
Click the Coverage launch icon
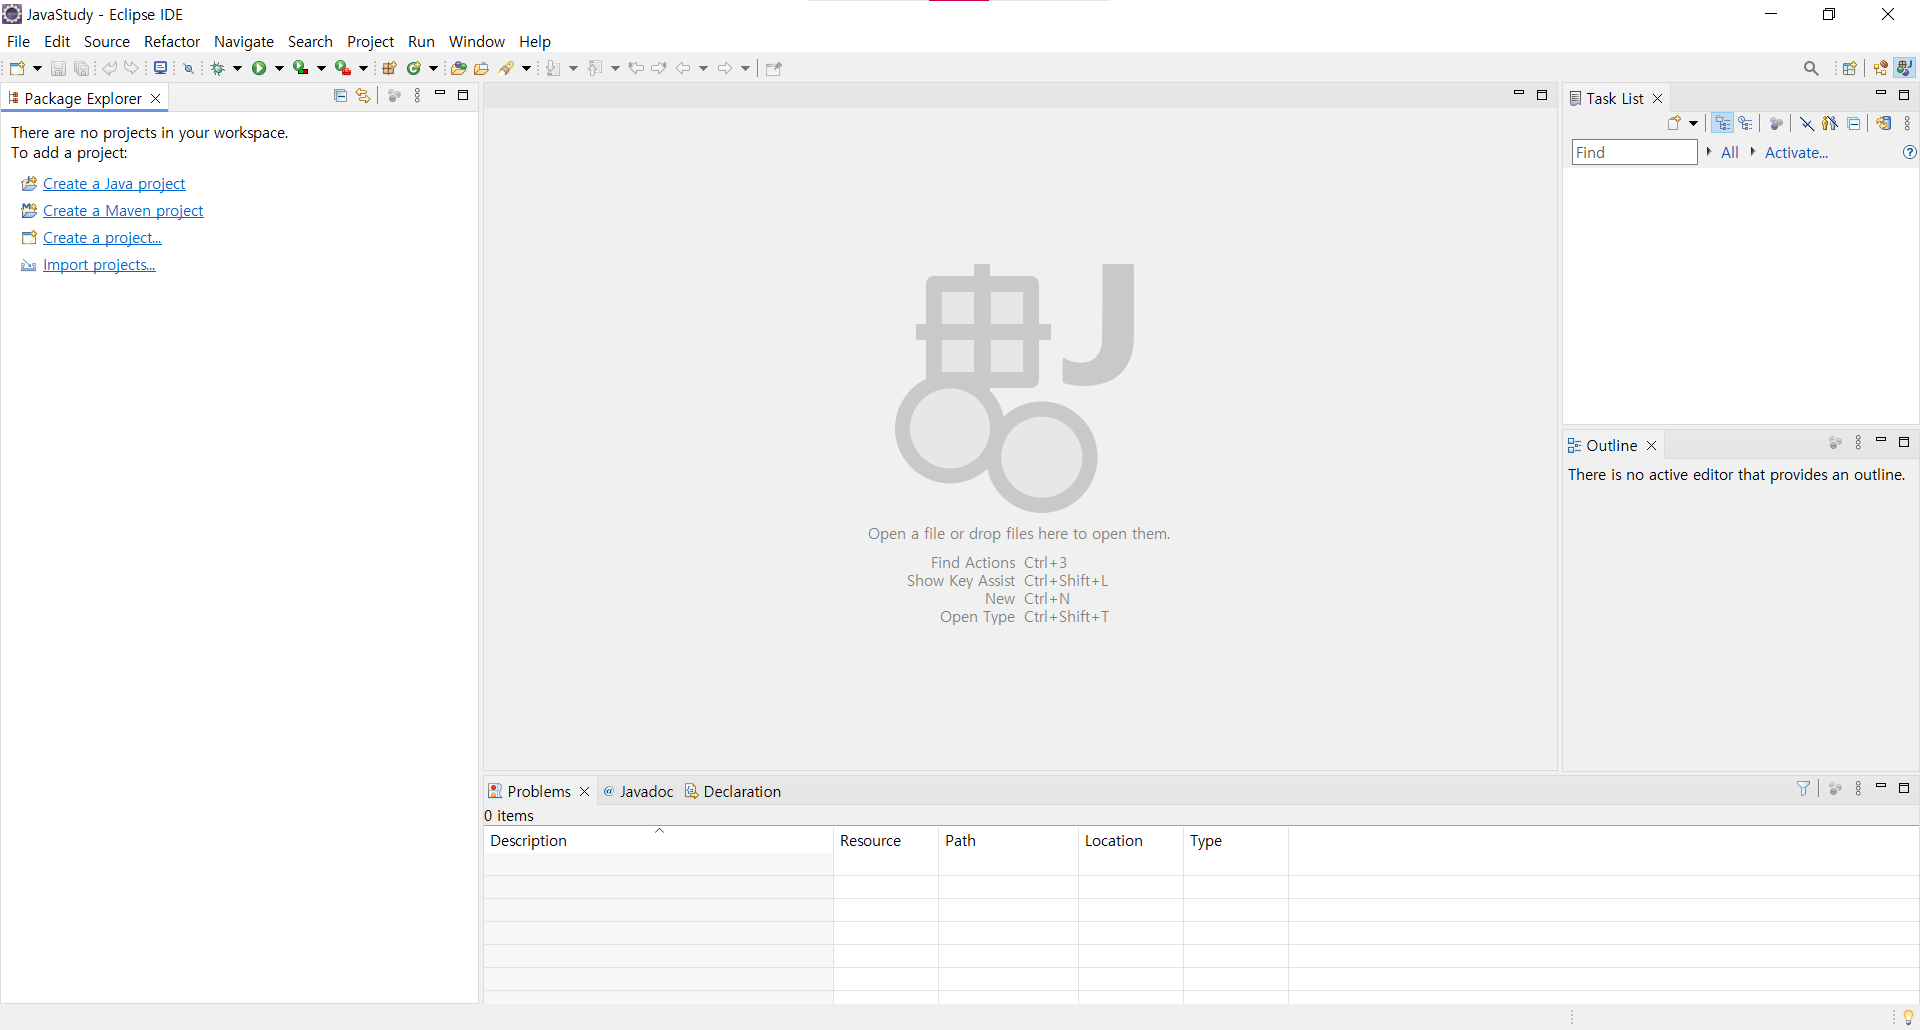300,68
